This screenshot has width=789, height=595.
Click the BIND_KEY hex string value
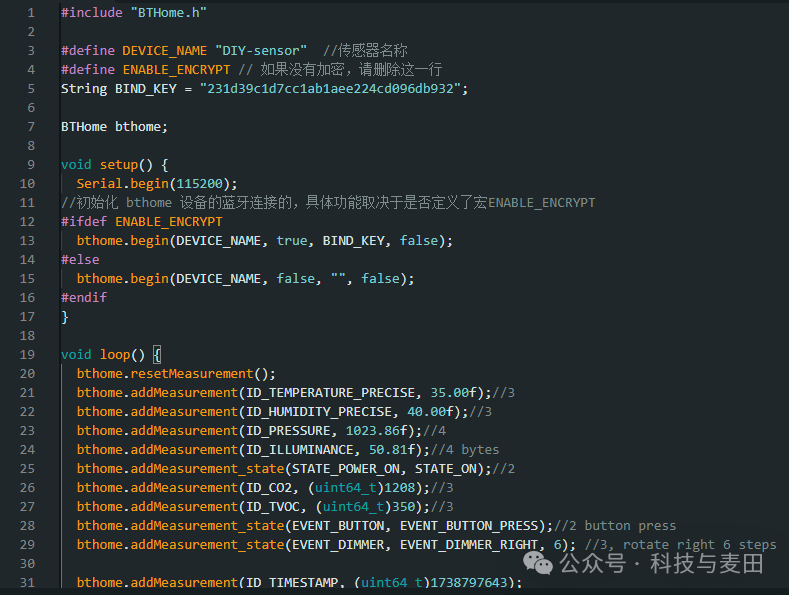pos(330,88)
